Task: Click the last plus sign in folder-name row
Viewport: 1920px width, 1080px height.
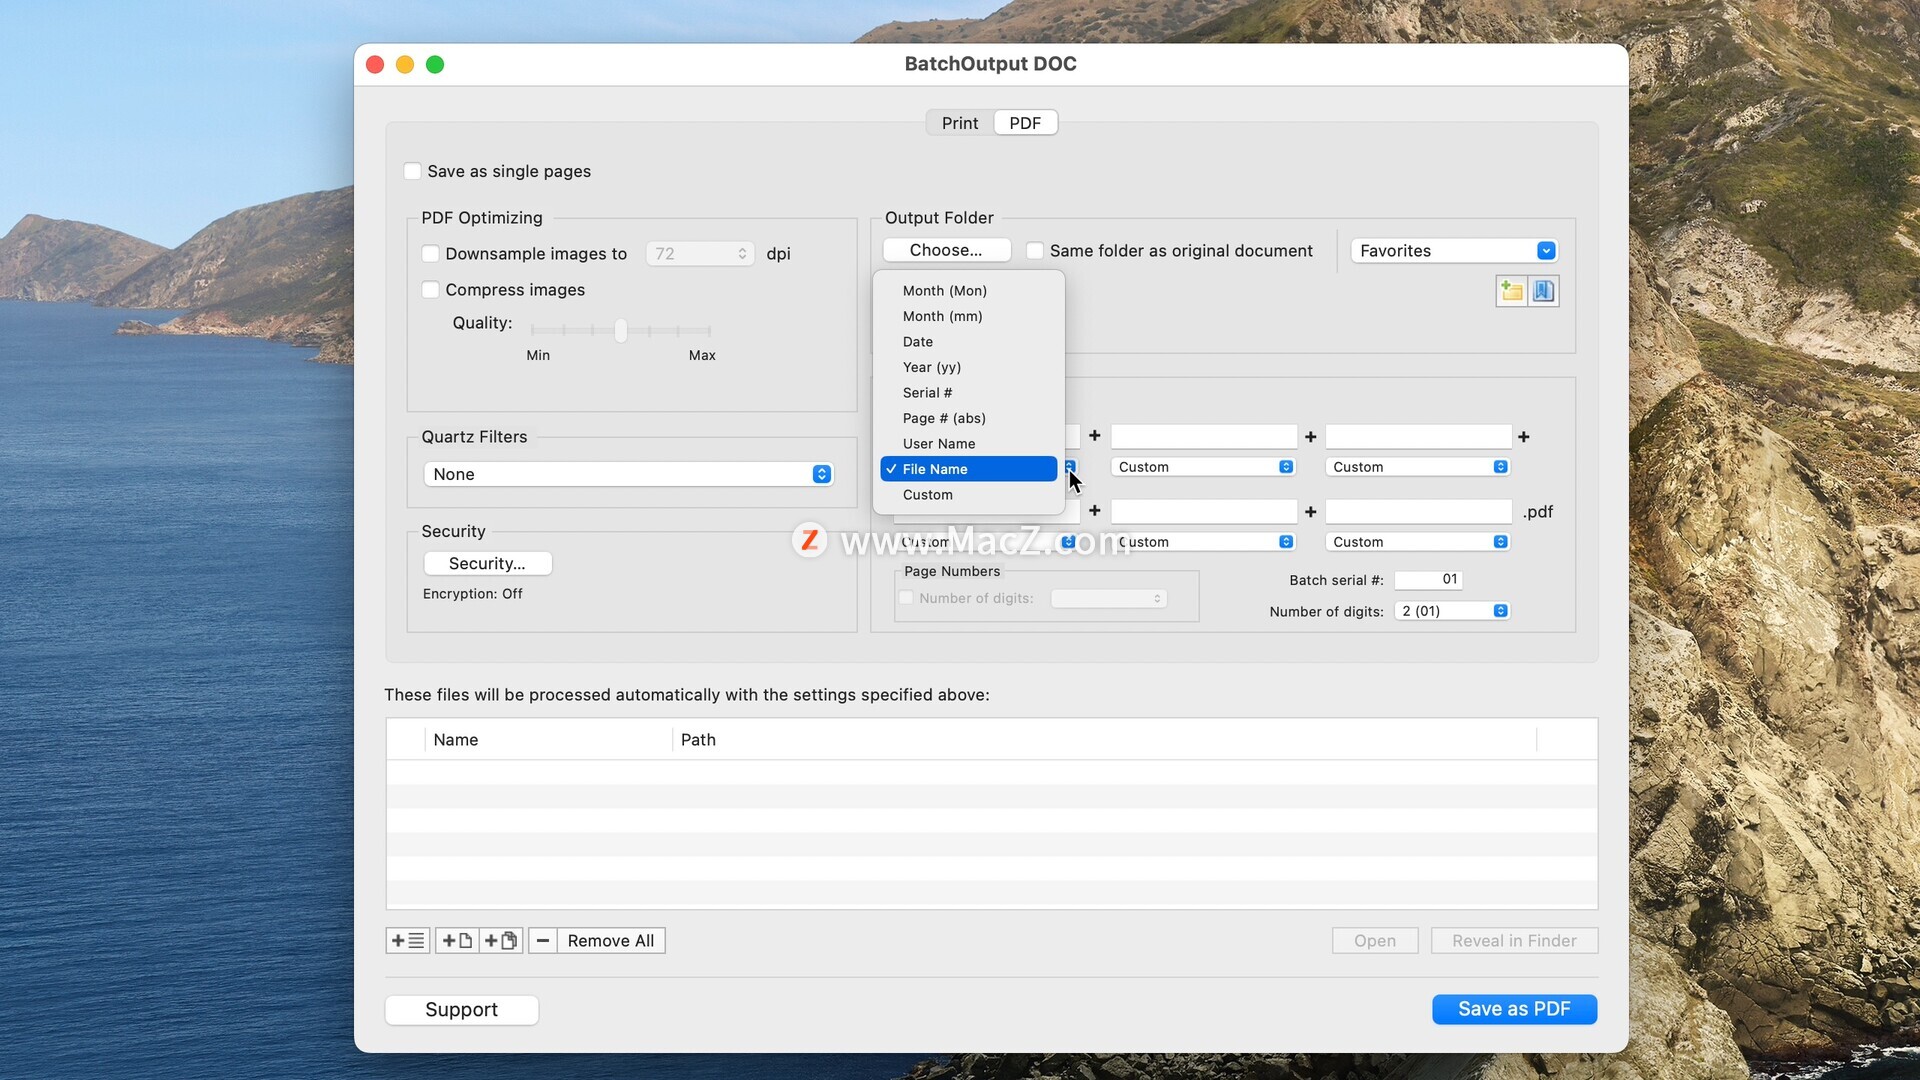Action: pos(1524,437)
